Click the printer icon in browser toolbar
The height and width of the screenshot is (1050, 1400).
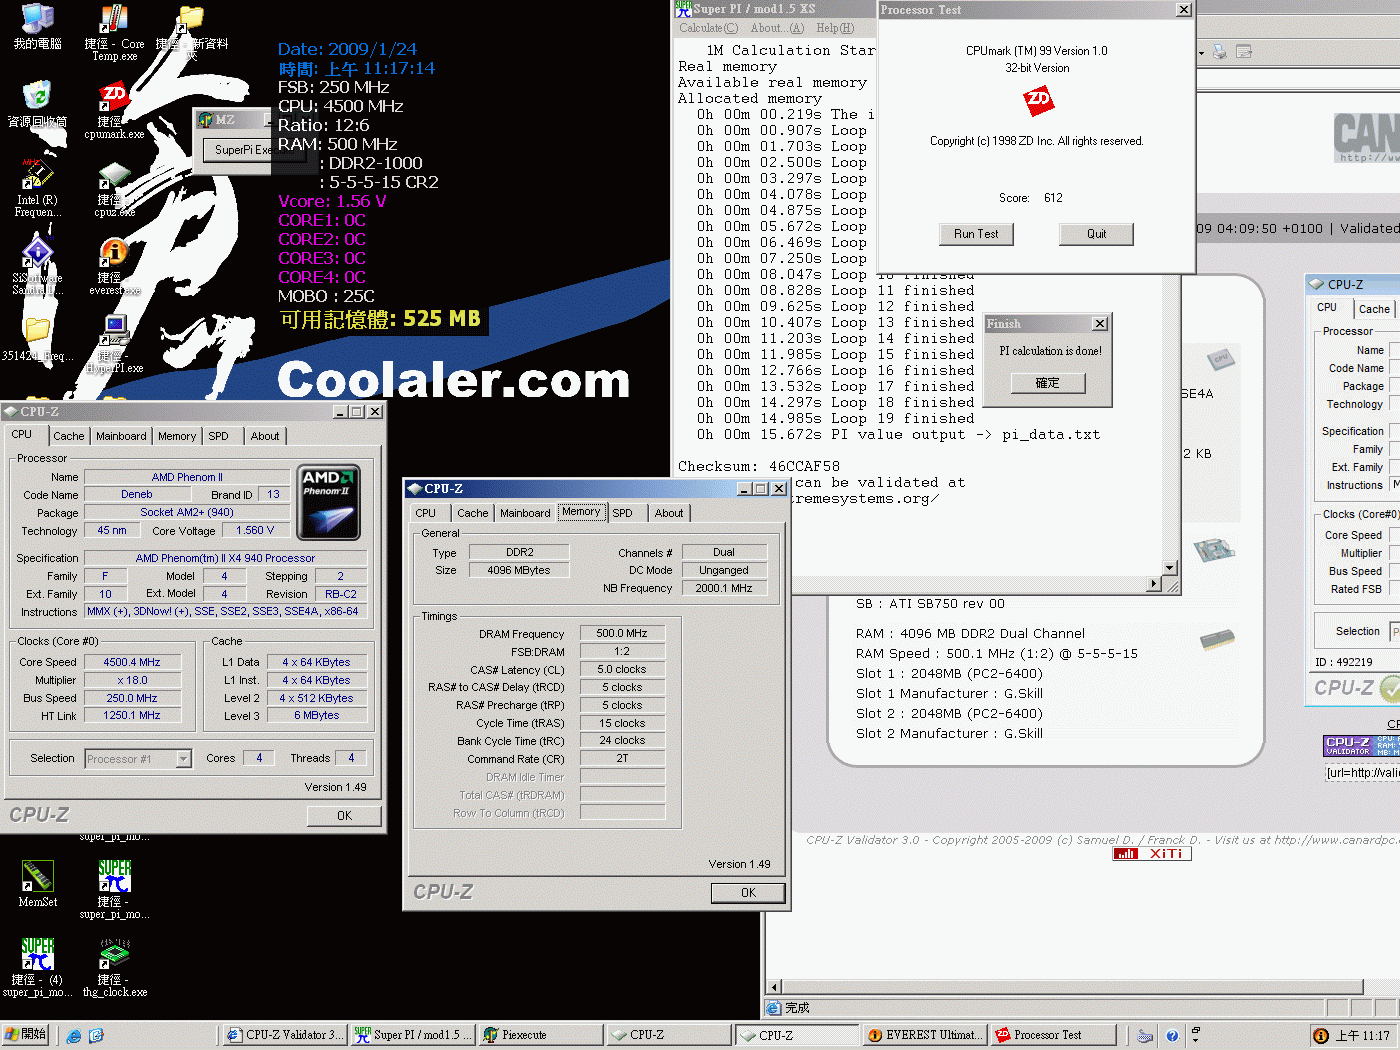(1220, 52)
